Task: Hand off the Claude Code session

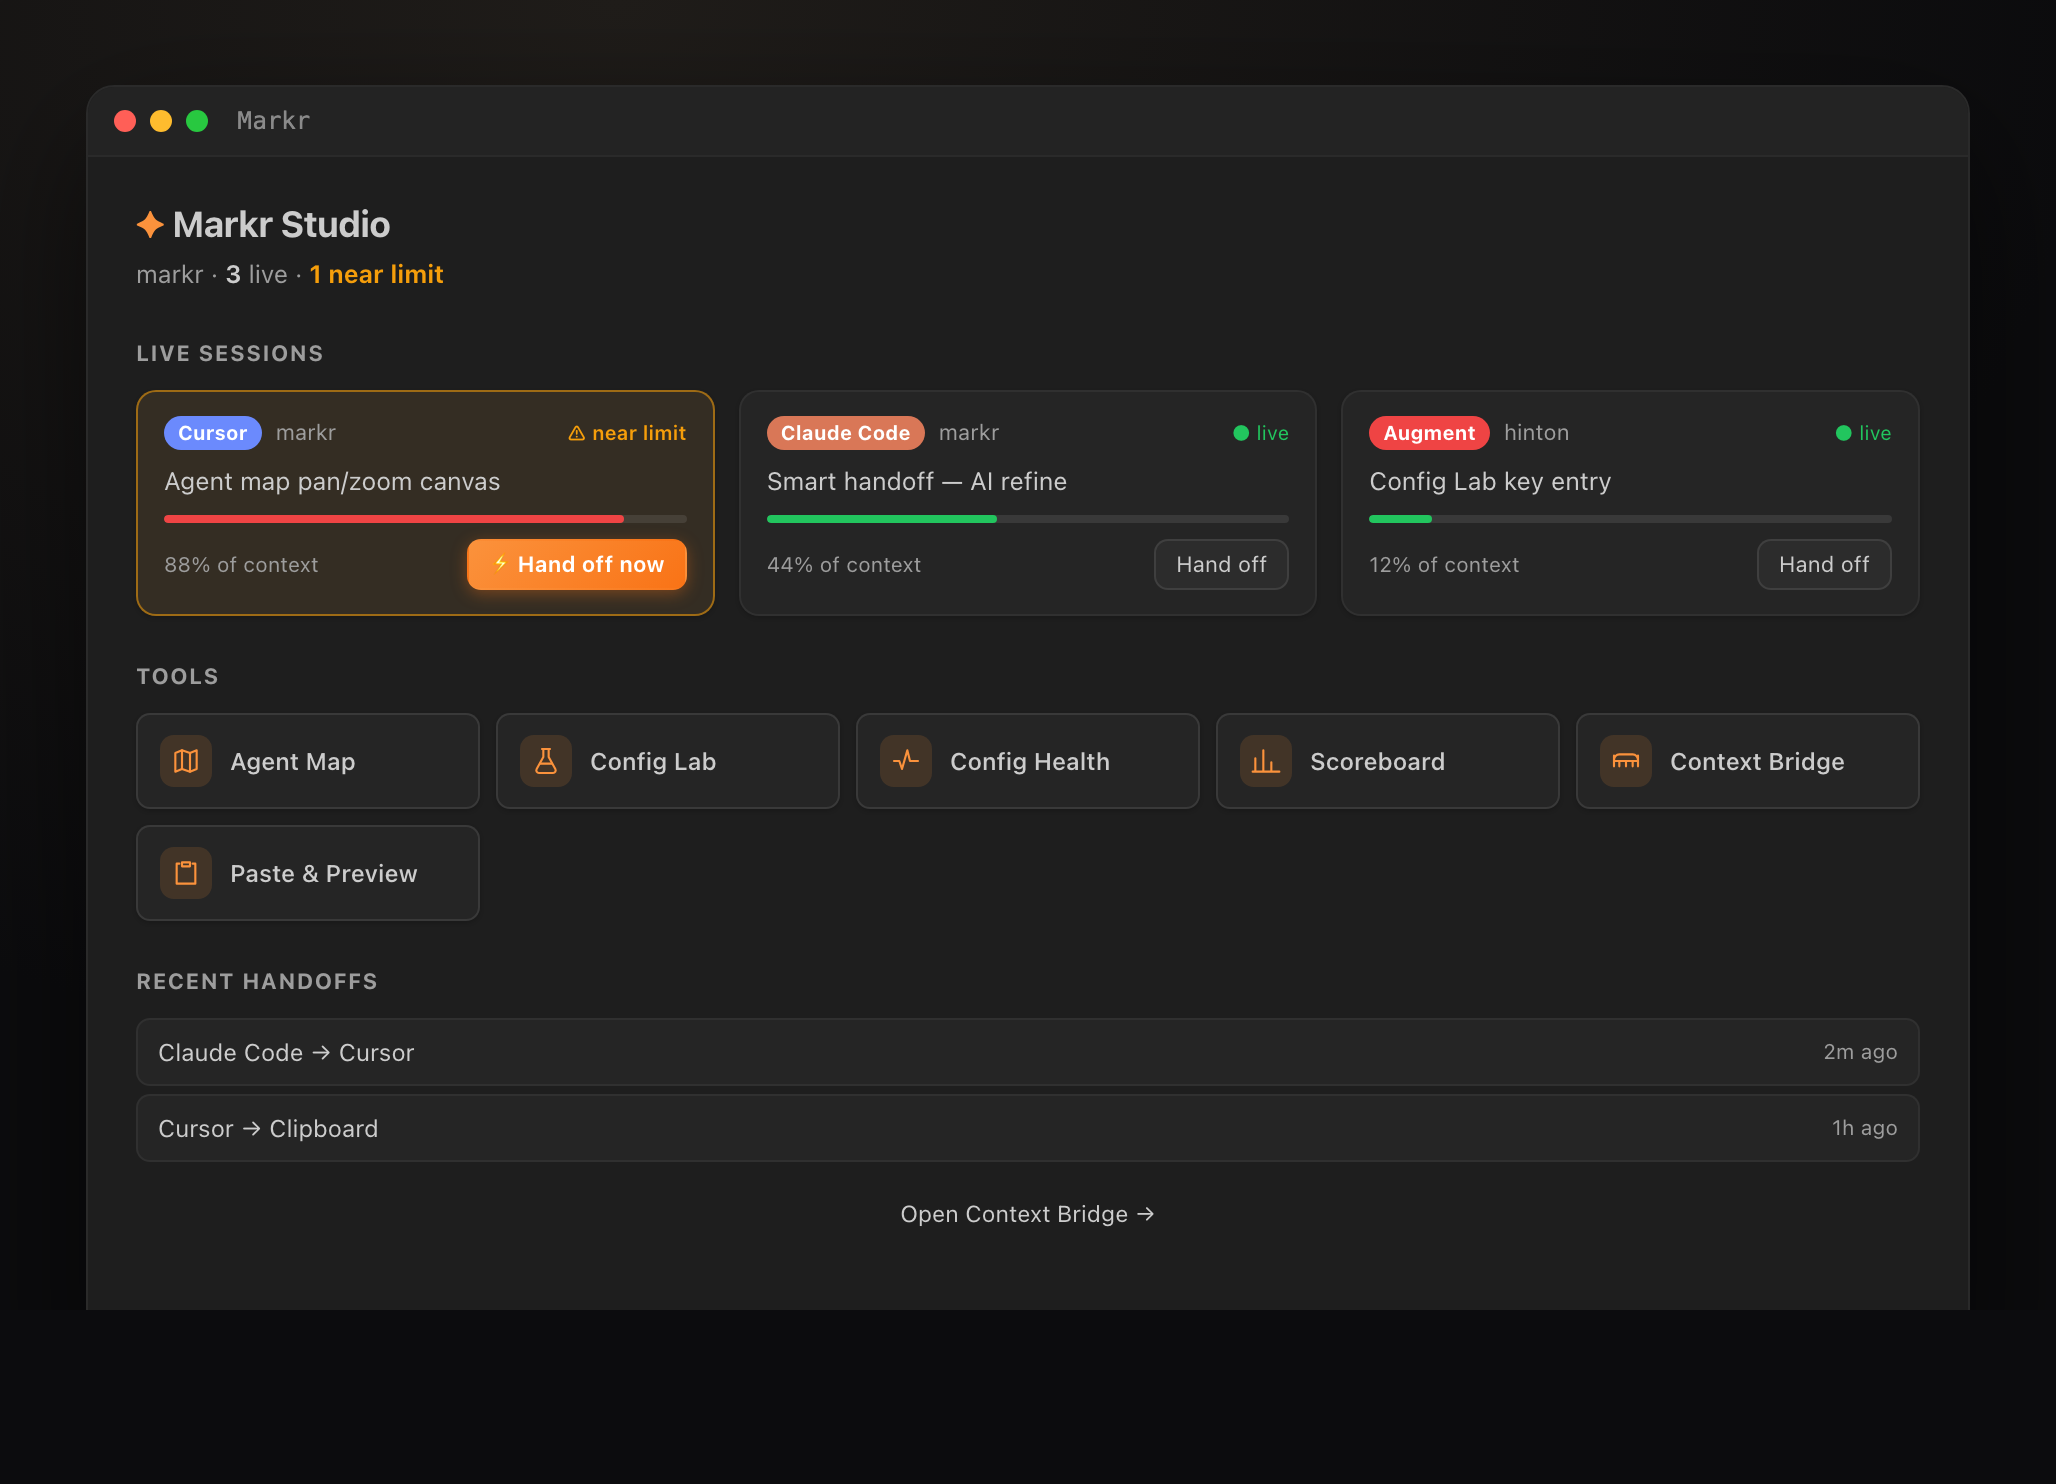Action: [1221, 564]
